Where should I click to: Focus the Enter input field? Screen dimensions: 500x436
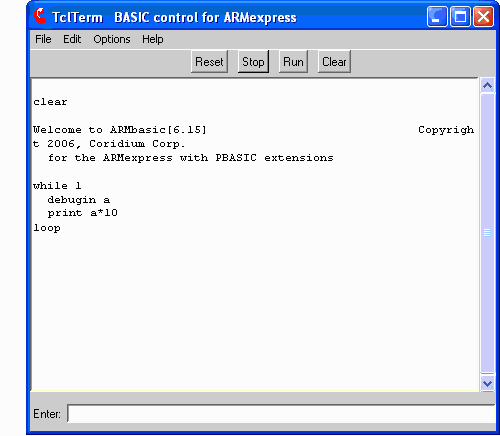point(281,413)
